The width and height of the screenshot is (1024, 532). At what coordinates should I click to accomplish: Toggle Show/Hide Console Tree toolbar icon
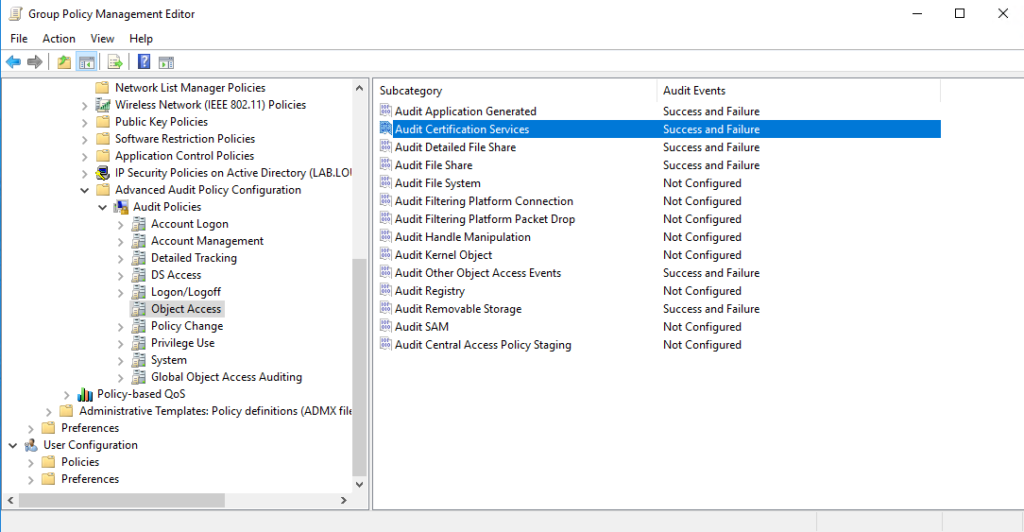[x=86, y=62]
